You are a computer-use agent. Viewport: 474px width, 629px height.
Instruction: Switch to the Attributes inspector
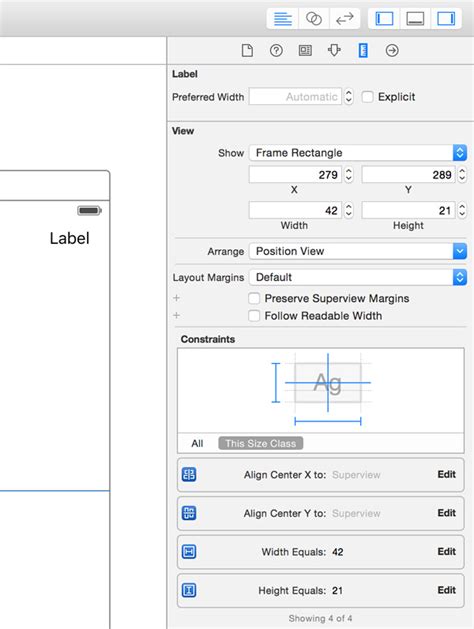[x=334, y=51]
